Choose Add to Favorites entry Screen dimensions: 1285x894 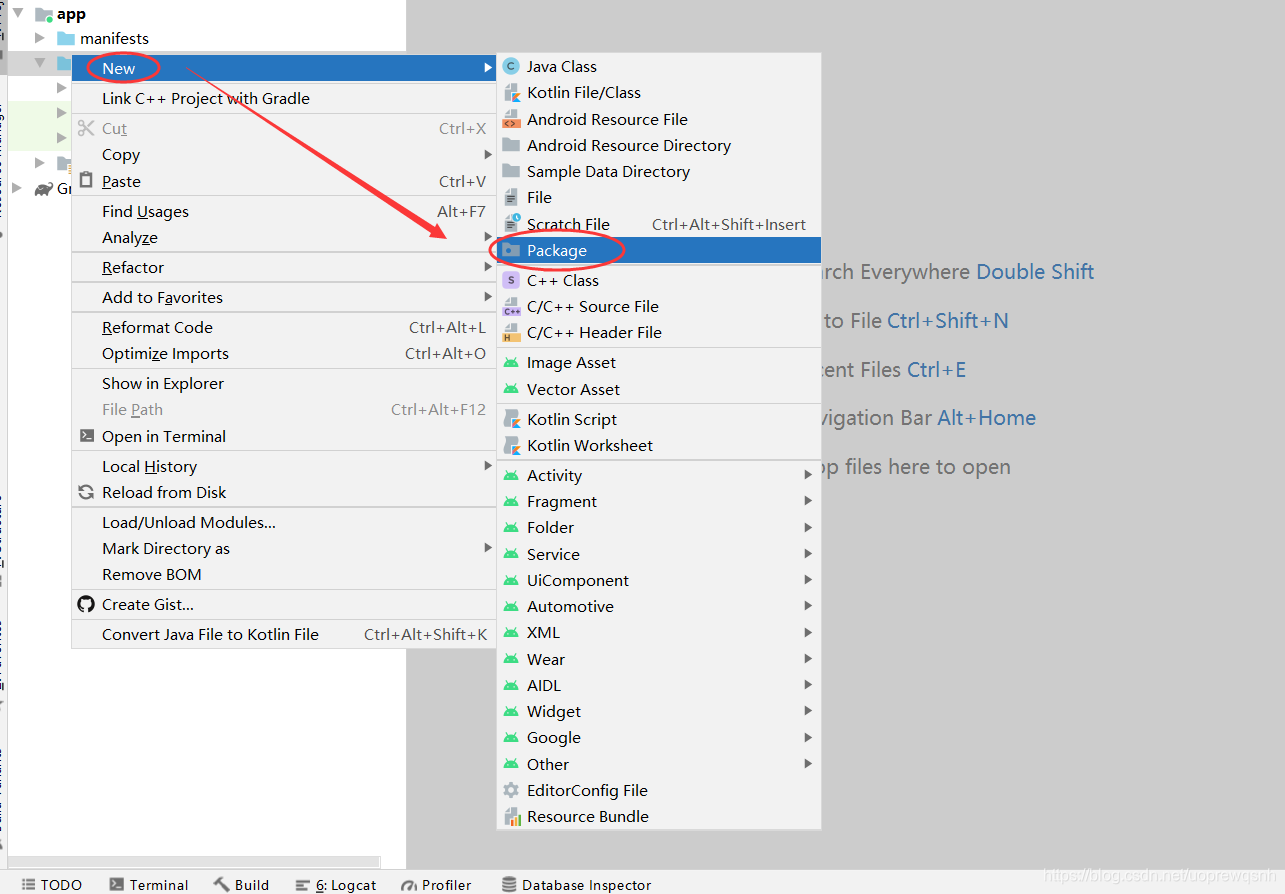point(284,298)
